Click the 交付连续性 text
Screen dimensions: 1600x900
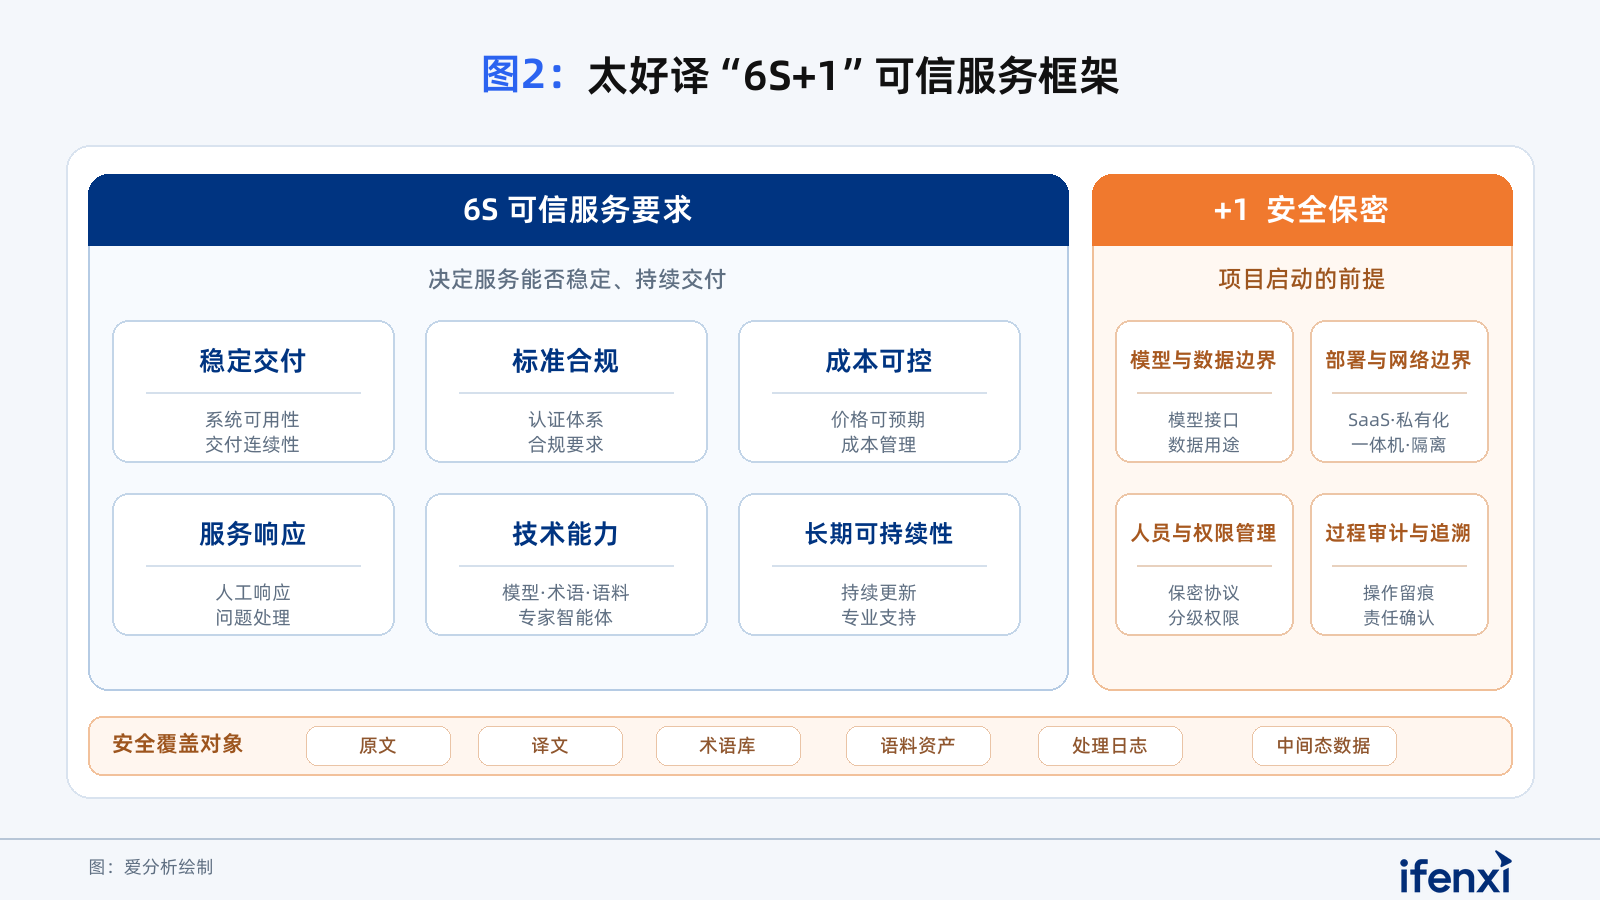[x=253, y=445]
